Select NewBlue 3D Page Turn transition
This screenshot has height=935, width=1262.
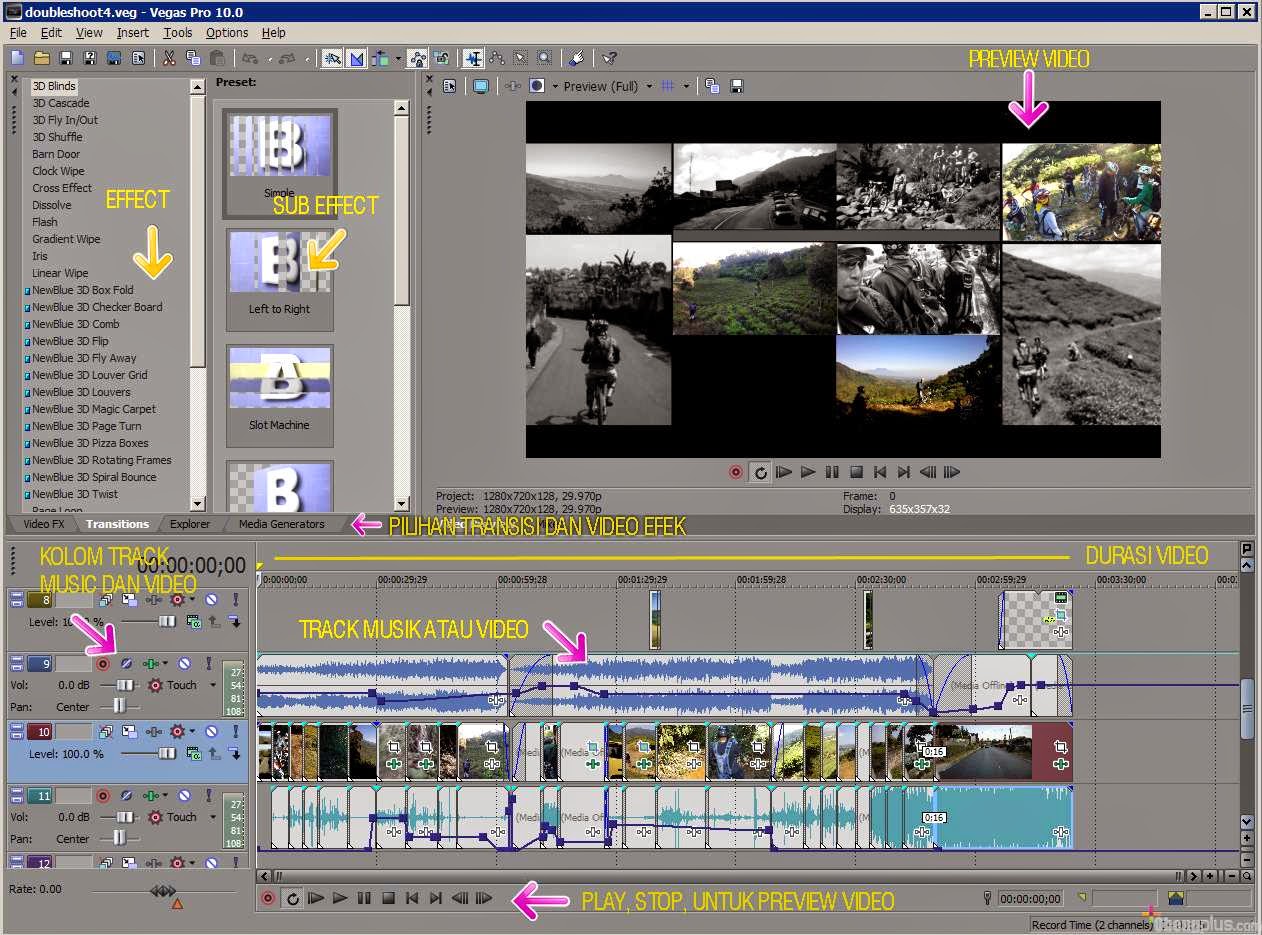[x=86, y=426]
